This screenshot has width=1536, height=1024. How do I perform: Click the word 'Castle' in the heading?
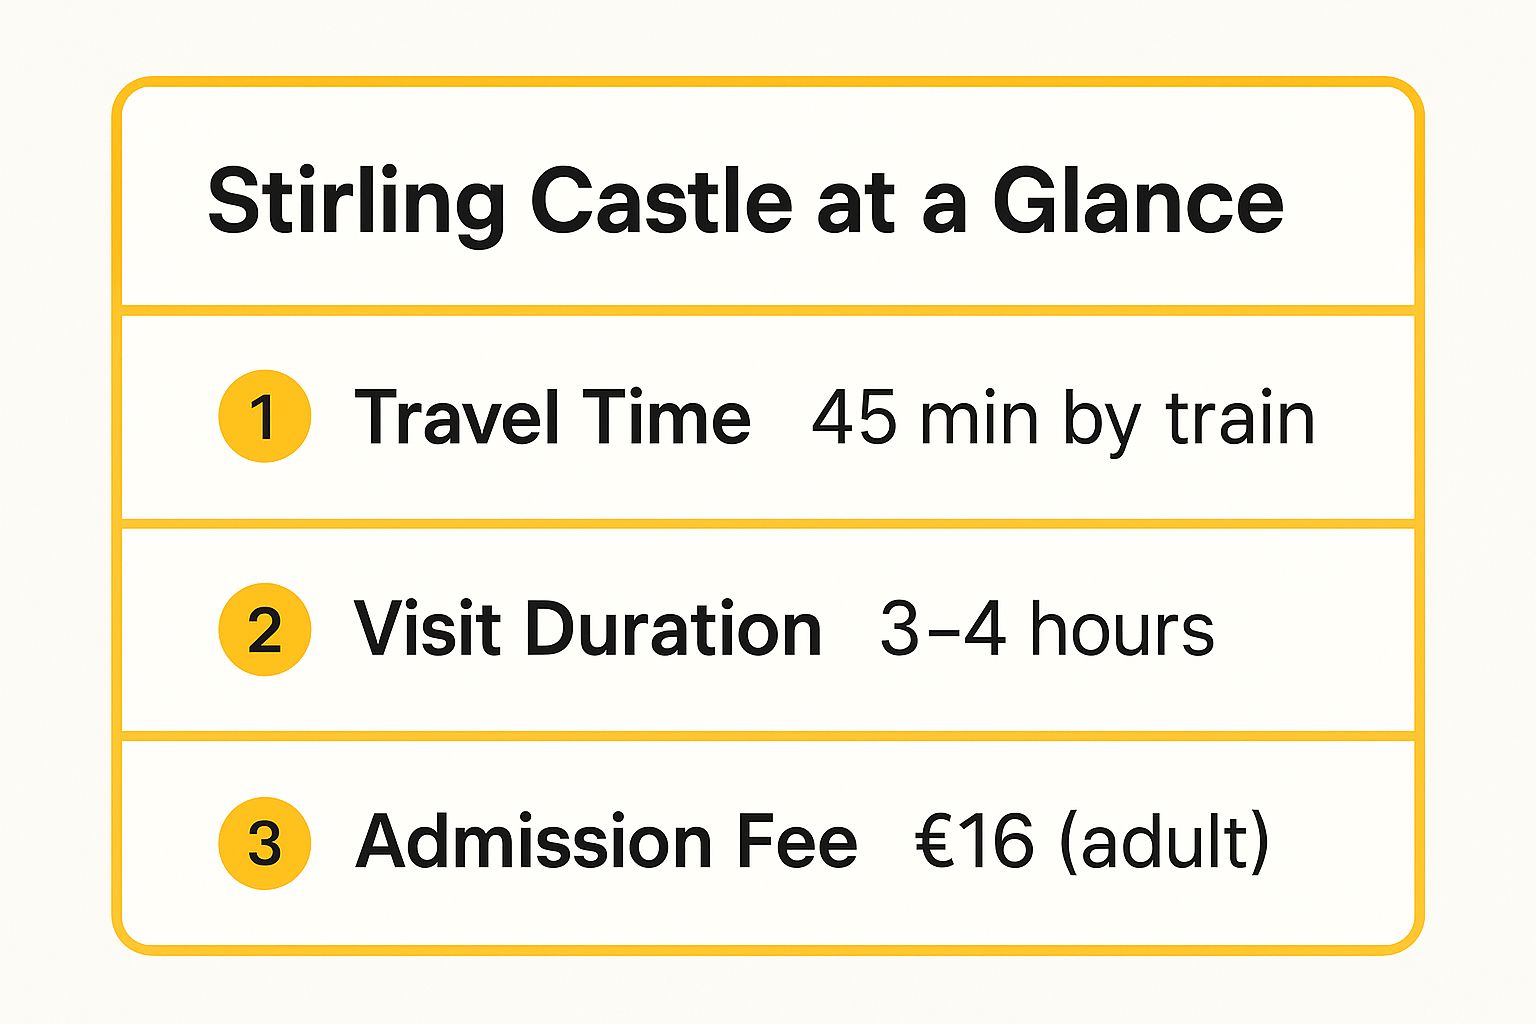(x=661, y=202)
